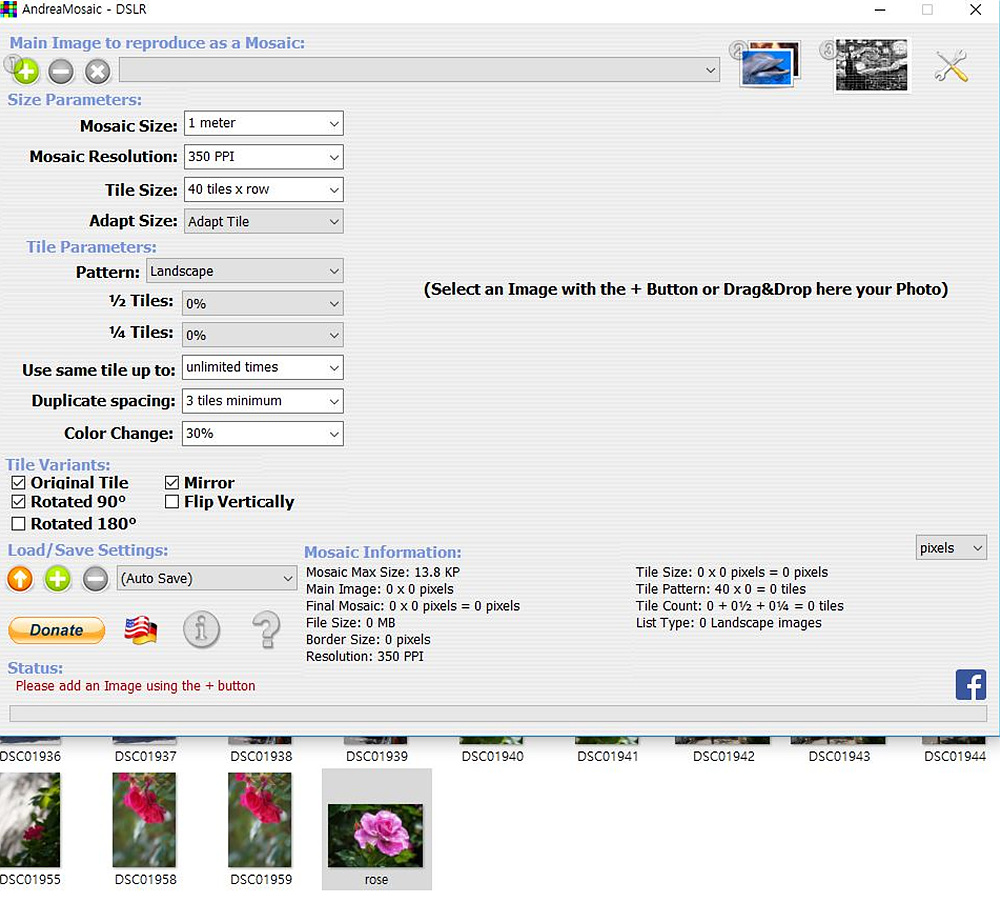
Task: Open ¼ Tiles percentage dropdown
Action: pyautogui.click(x=263, y=335)
